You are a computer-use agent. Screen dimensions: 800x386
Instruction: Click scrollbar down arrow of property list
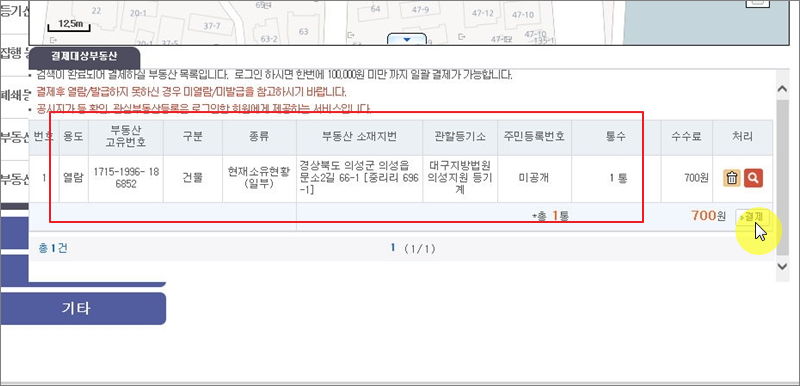782,266
